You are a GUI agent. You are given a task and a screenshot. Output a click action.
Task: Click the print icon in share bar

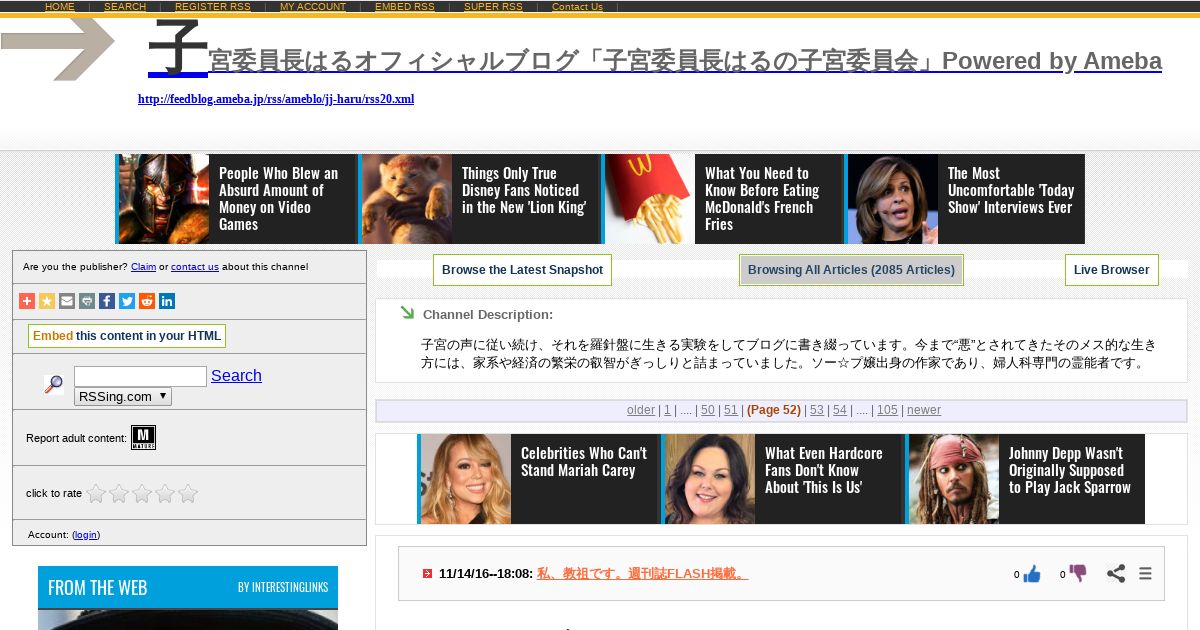tap(87, 301)
